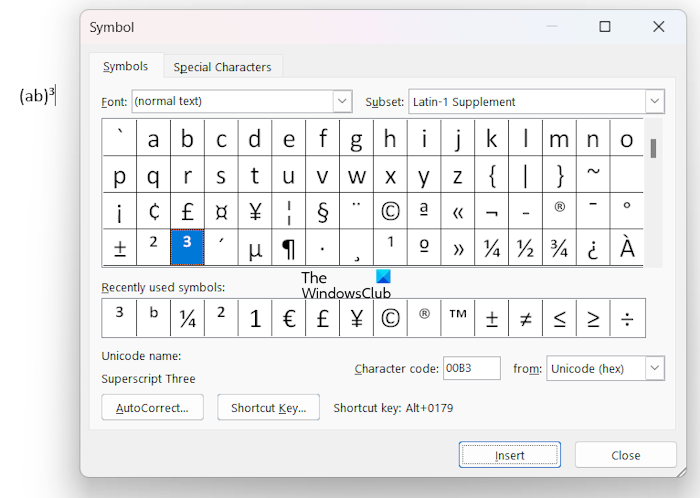The height and width of the screenshot is (498, 700).
Task: Select the macron ¯ symbol
Action: [593, 211]
